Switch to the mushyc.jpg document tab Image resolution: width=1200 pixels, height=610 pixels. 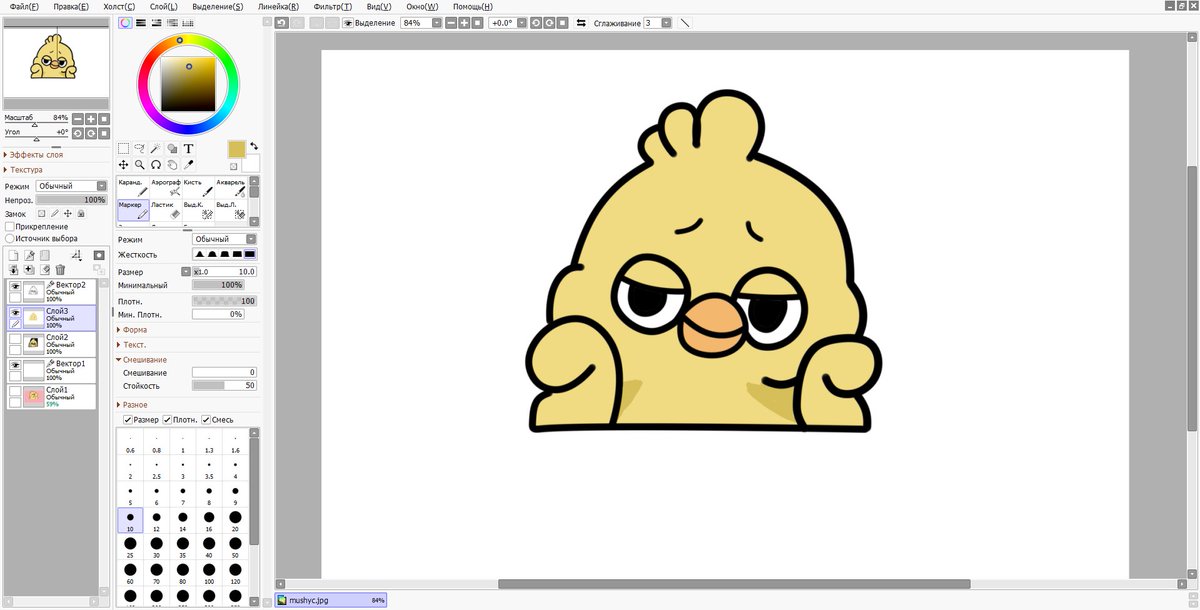pos(331,600)
